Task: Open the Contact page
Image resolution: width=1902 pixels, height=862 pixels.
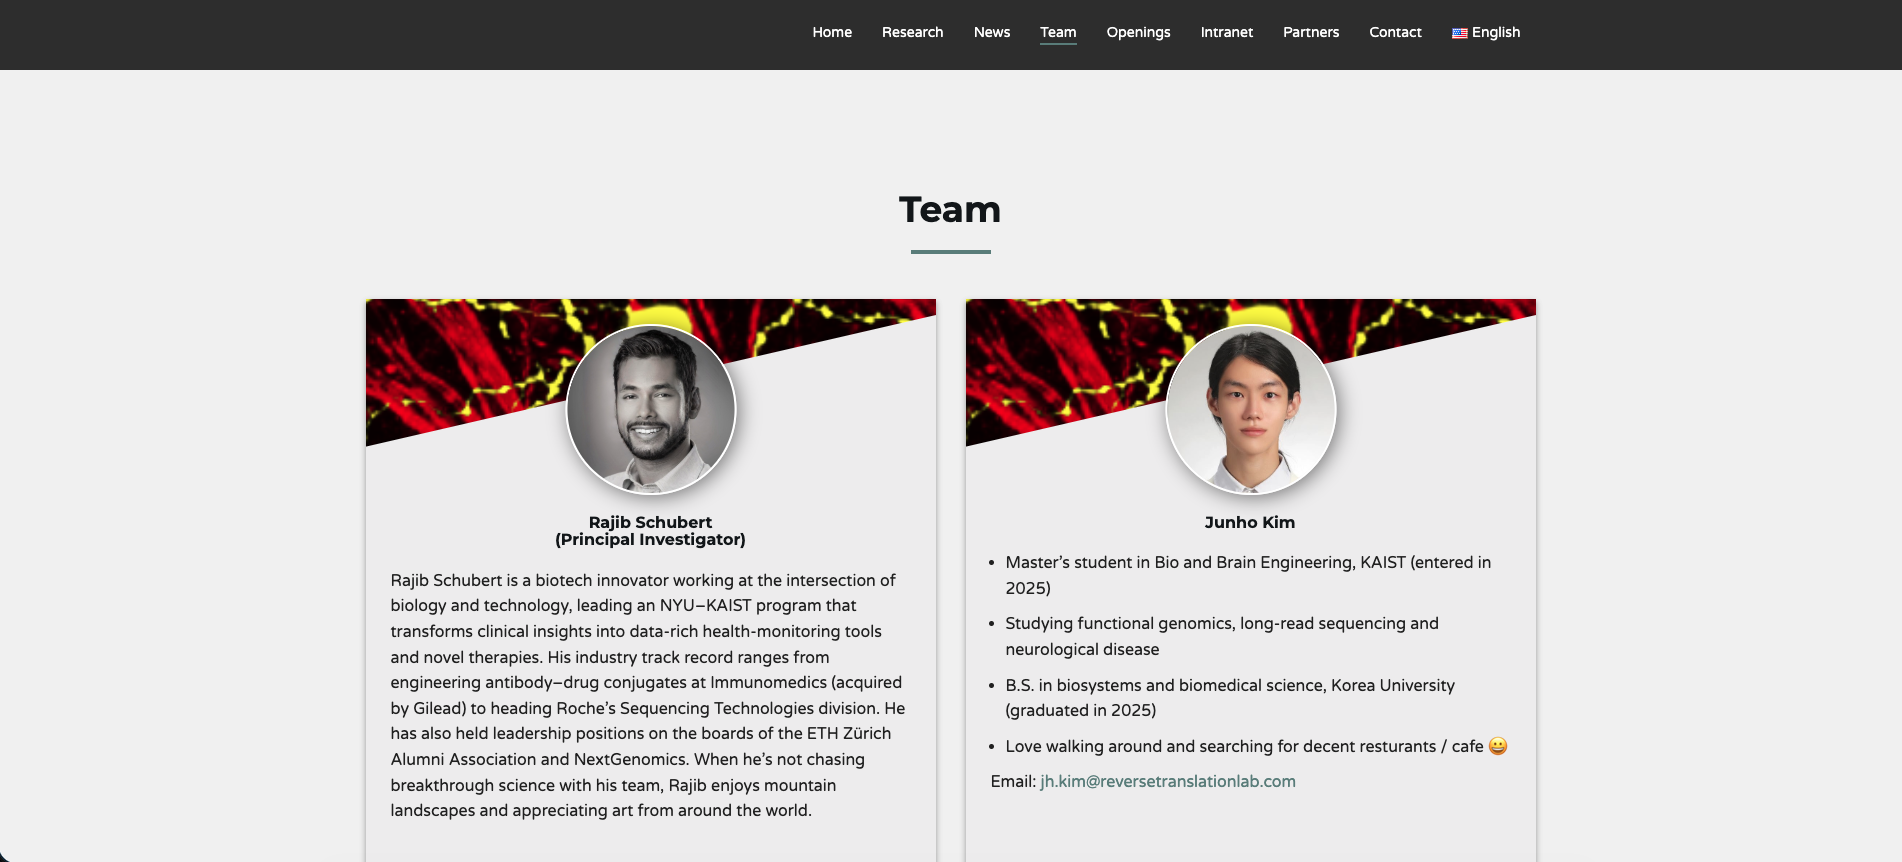Action: (1395, 32)
